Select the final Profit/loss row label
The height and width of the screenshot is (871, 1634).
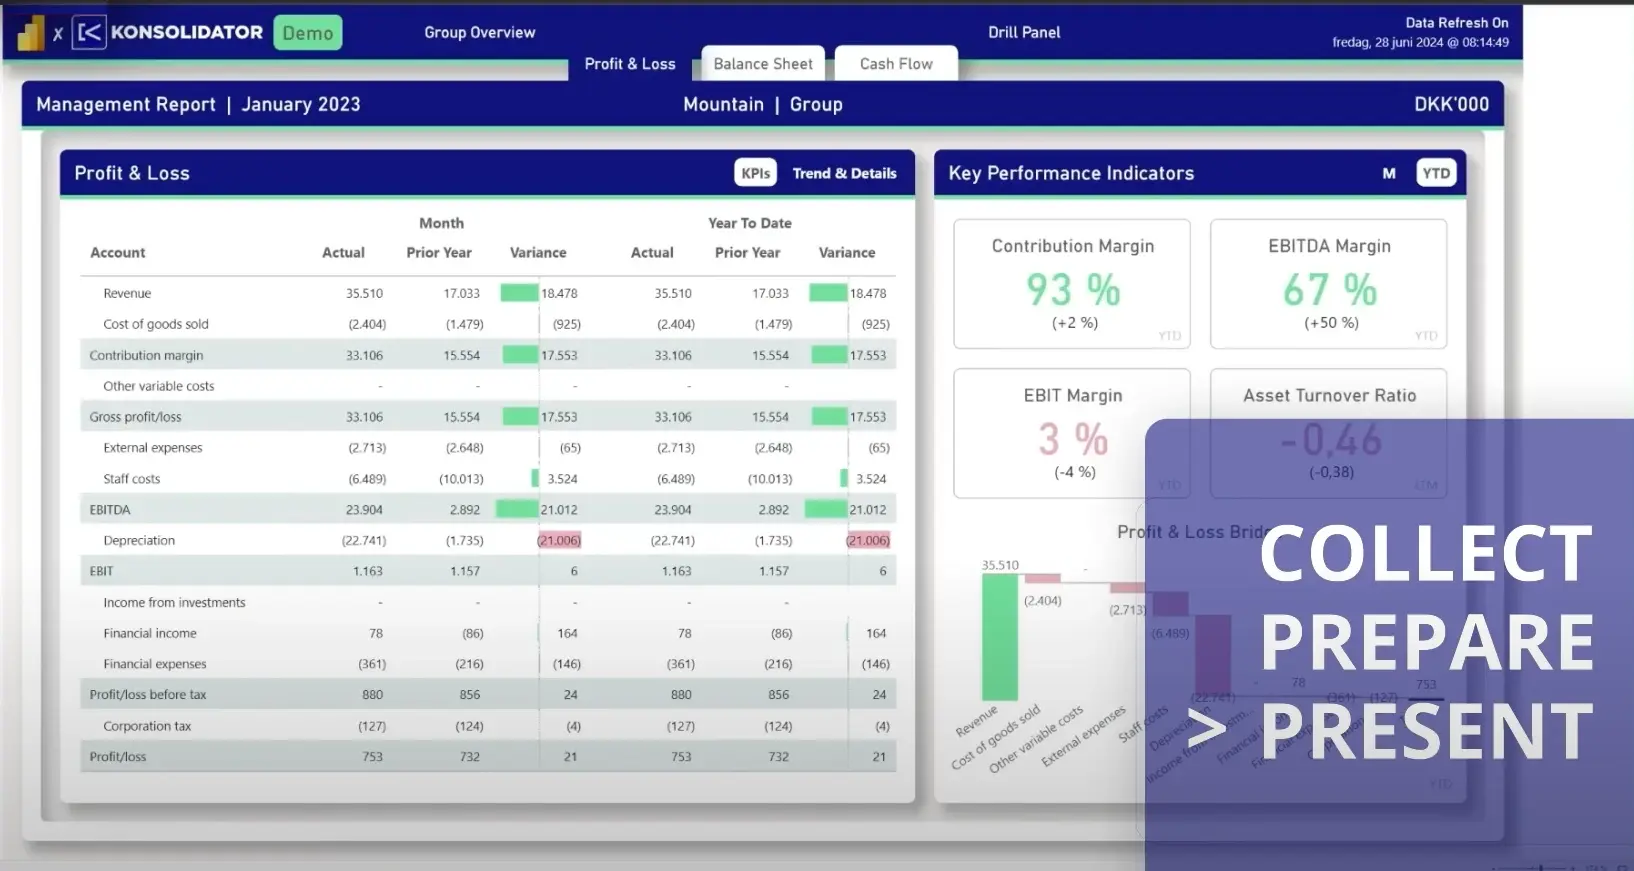[x=118, y=757]
